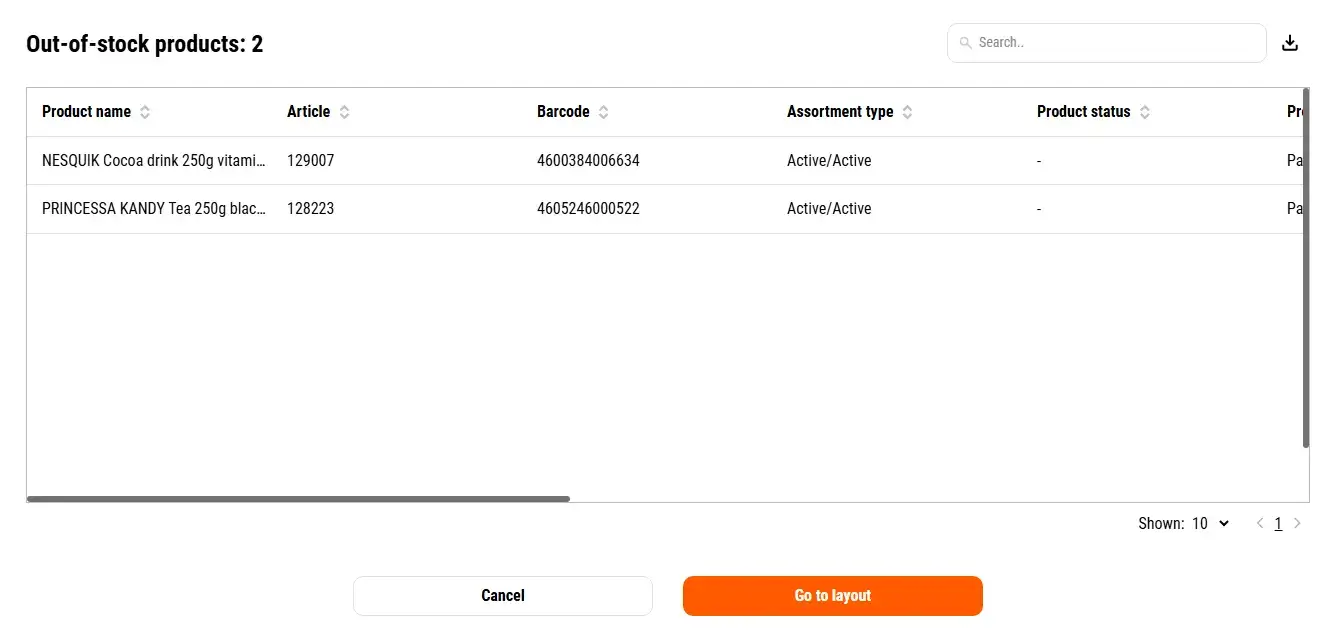Viewport: 1325px width, 636px height.
Task: Sort by Product status icon
Action: click(x=1145, y=112)
